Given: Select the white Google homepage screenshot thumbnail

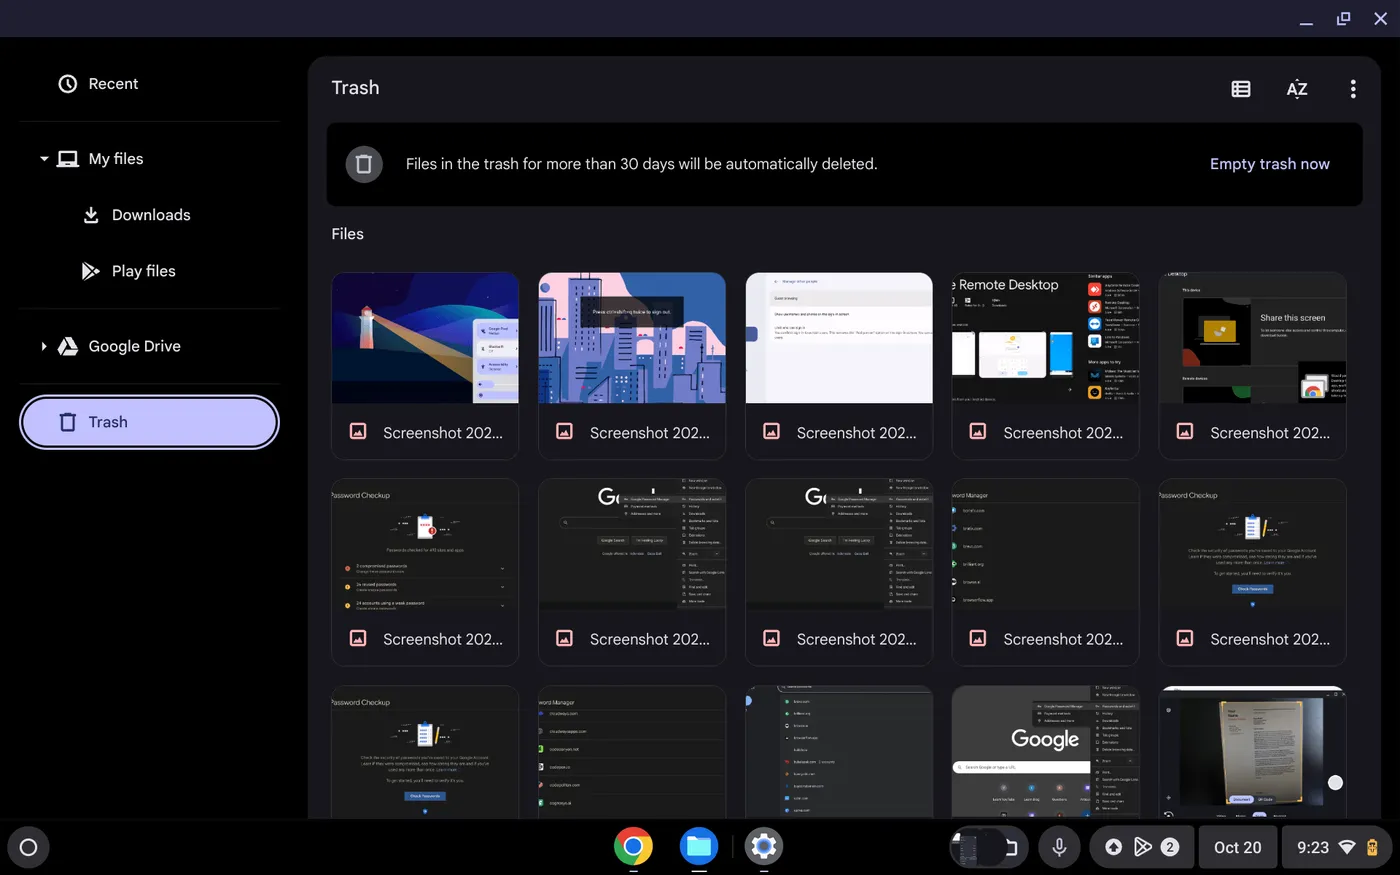Looking at the screenshot, I should click(x=1046, y=752).
